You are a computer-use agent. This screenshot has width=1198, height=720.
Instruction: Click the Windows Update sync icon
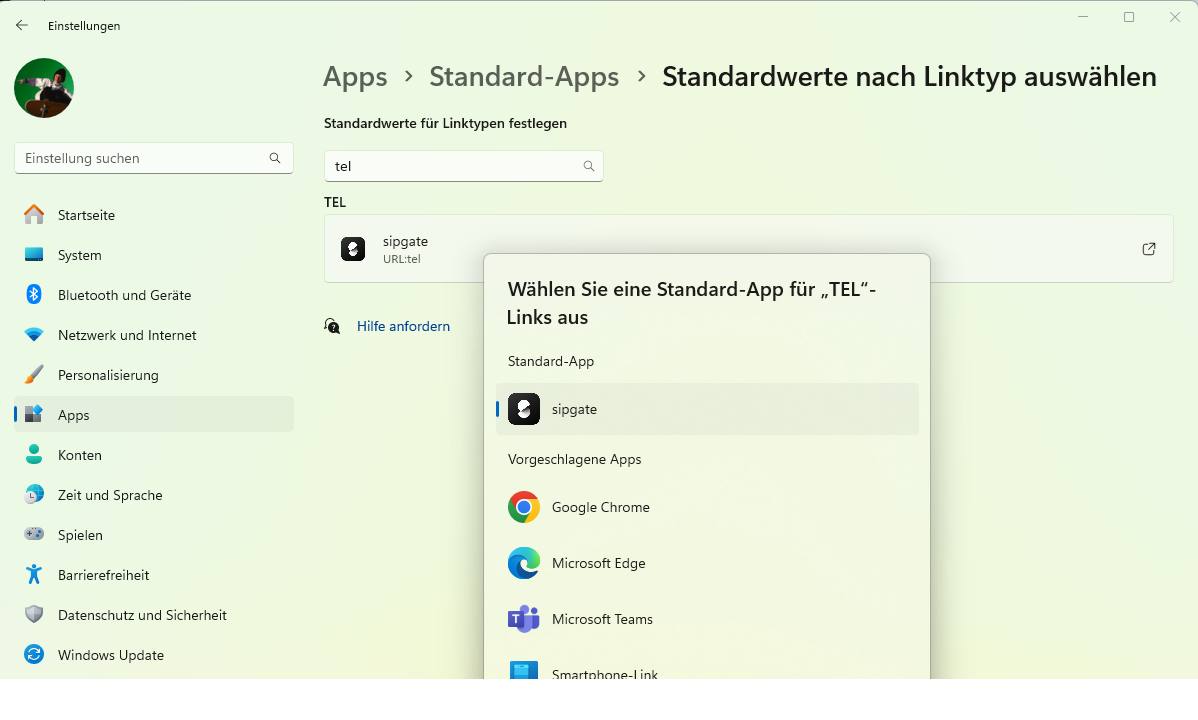34,654
